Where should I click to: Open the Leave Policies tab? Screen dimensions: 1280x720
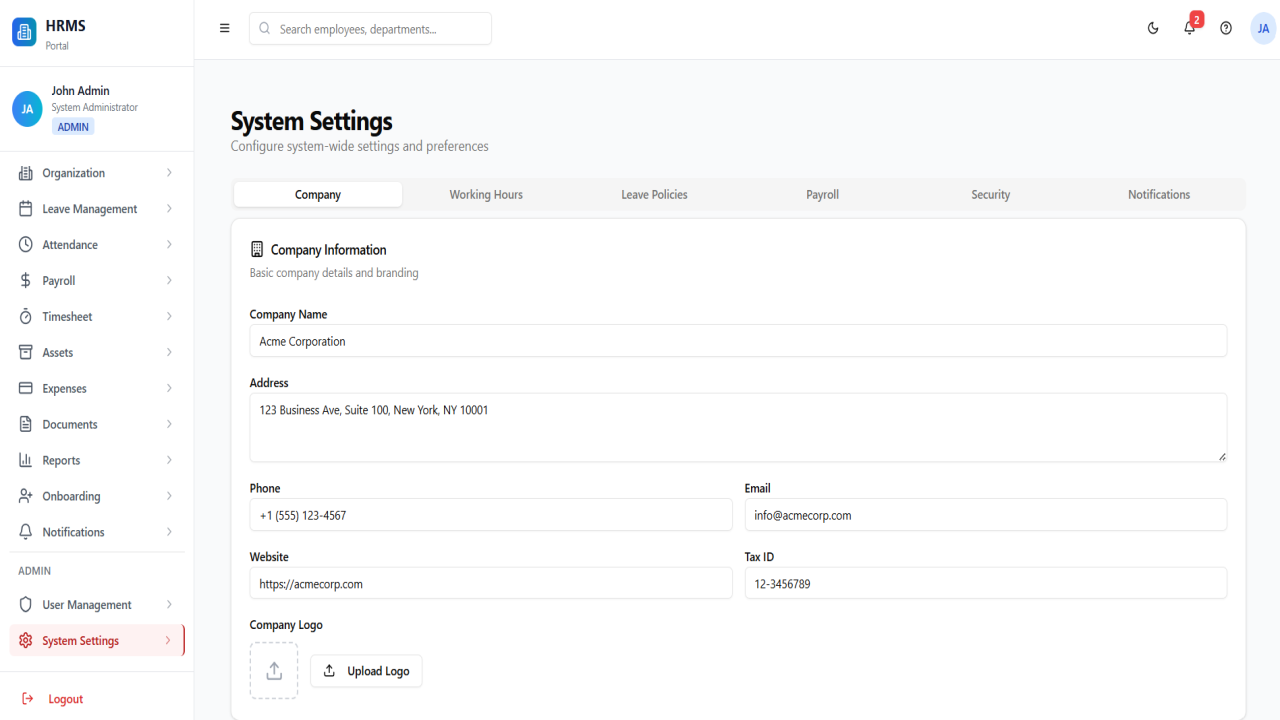[x=654, y=195]
